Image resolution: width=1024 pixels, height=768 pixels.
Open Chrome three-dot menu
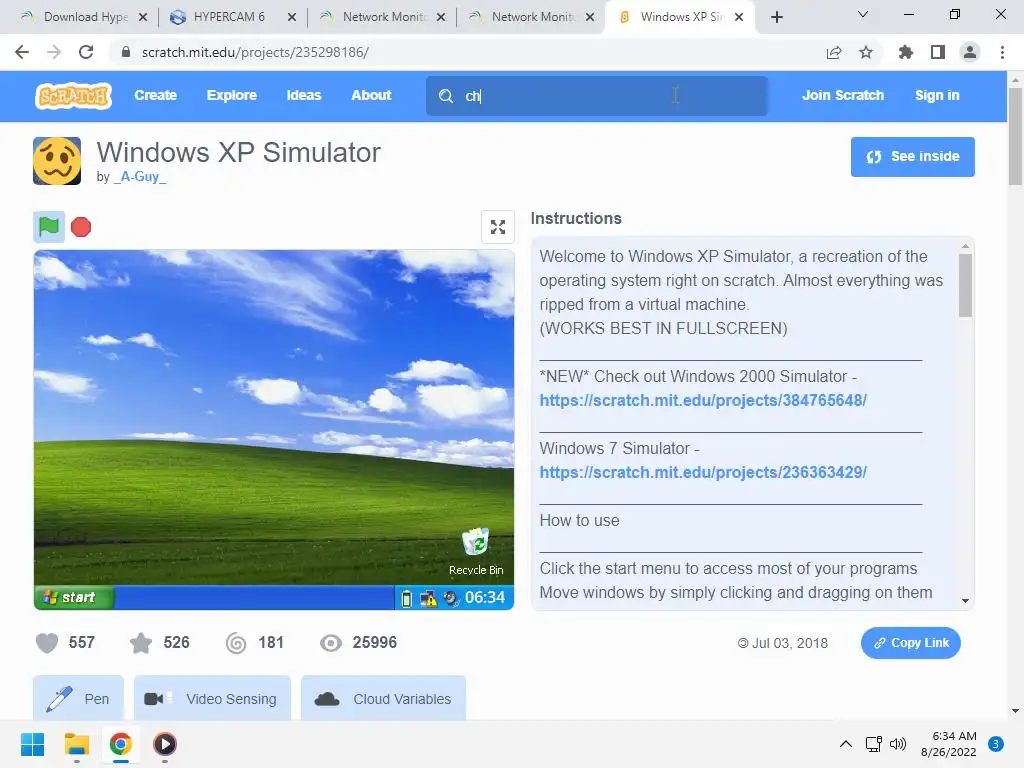[x=1002, y=52]
